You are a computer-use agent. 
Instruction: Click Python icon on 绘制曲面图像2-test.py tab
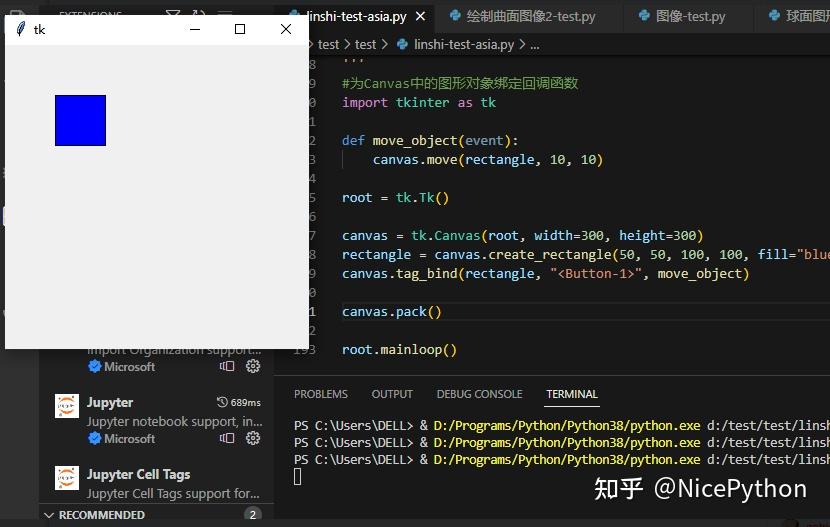click(x=455, y=15)
